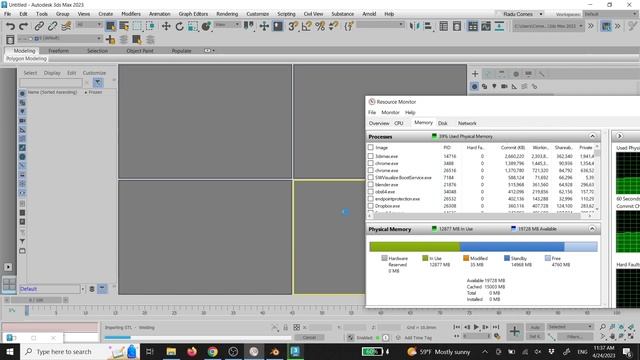
Task: Activate the Select and Scale tool
Action: [x=193, y=27]
